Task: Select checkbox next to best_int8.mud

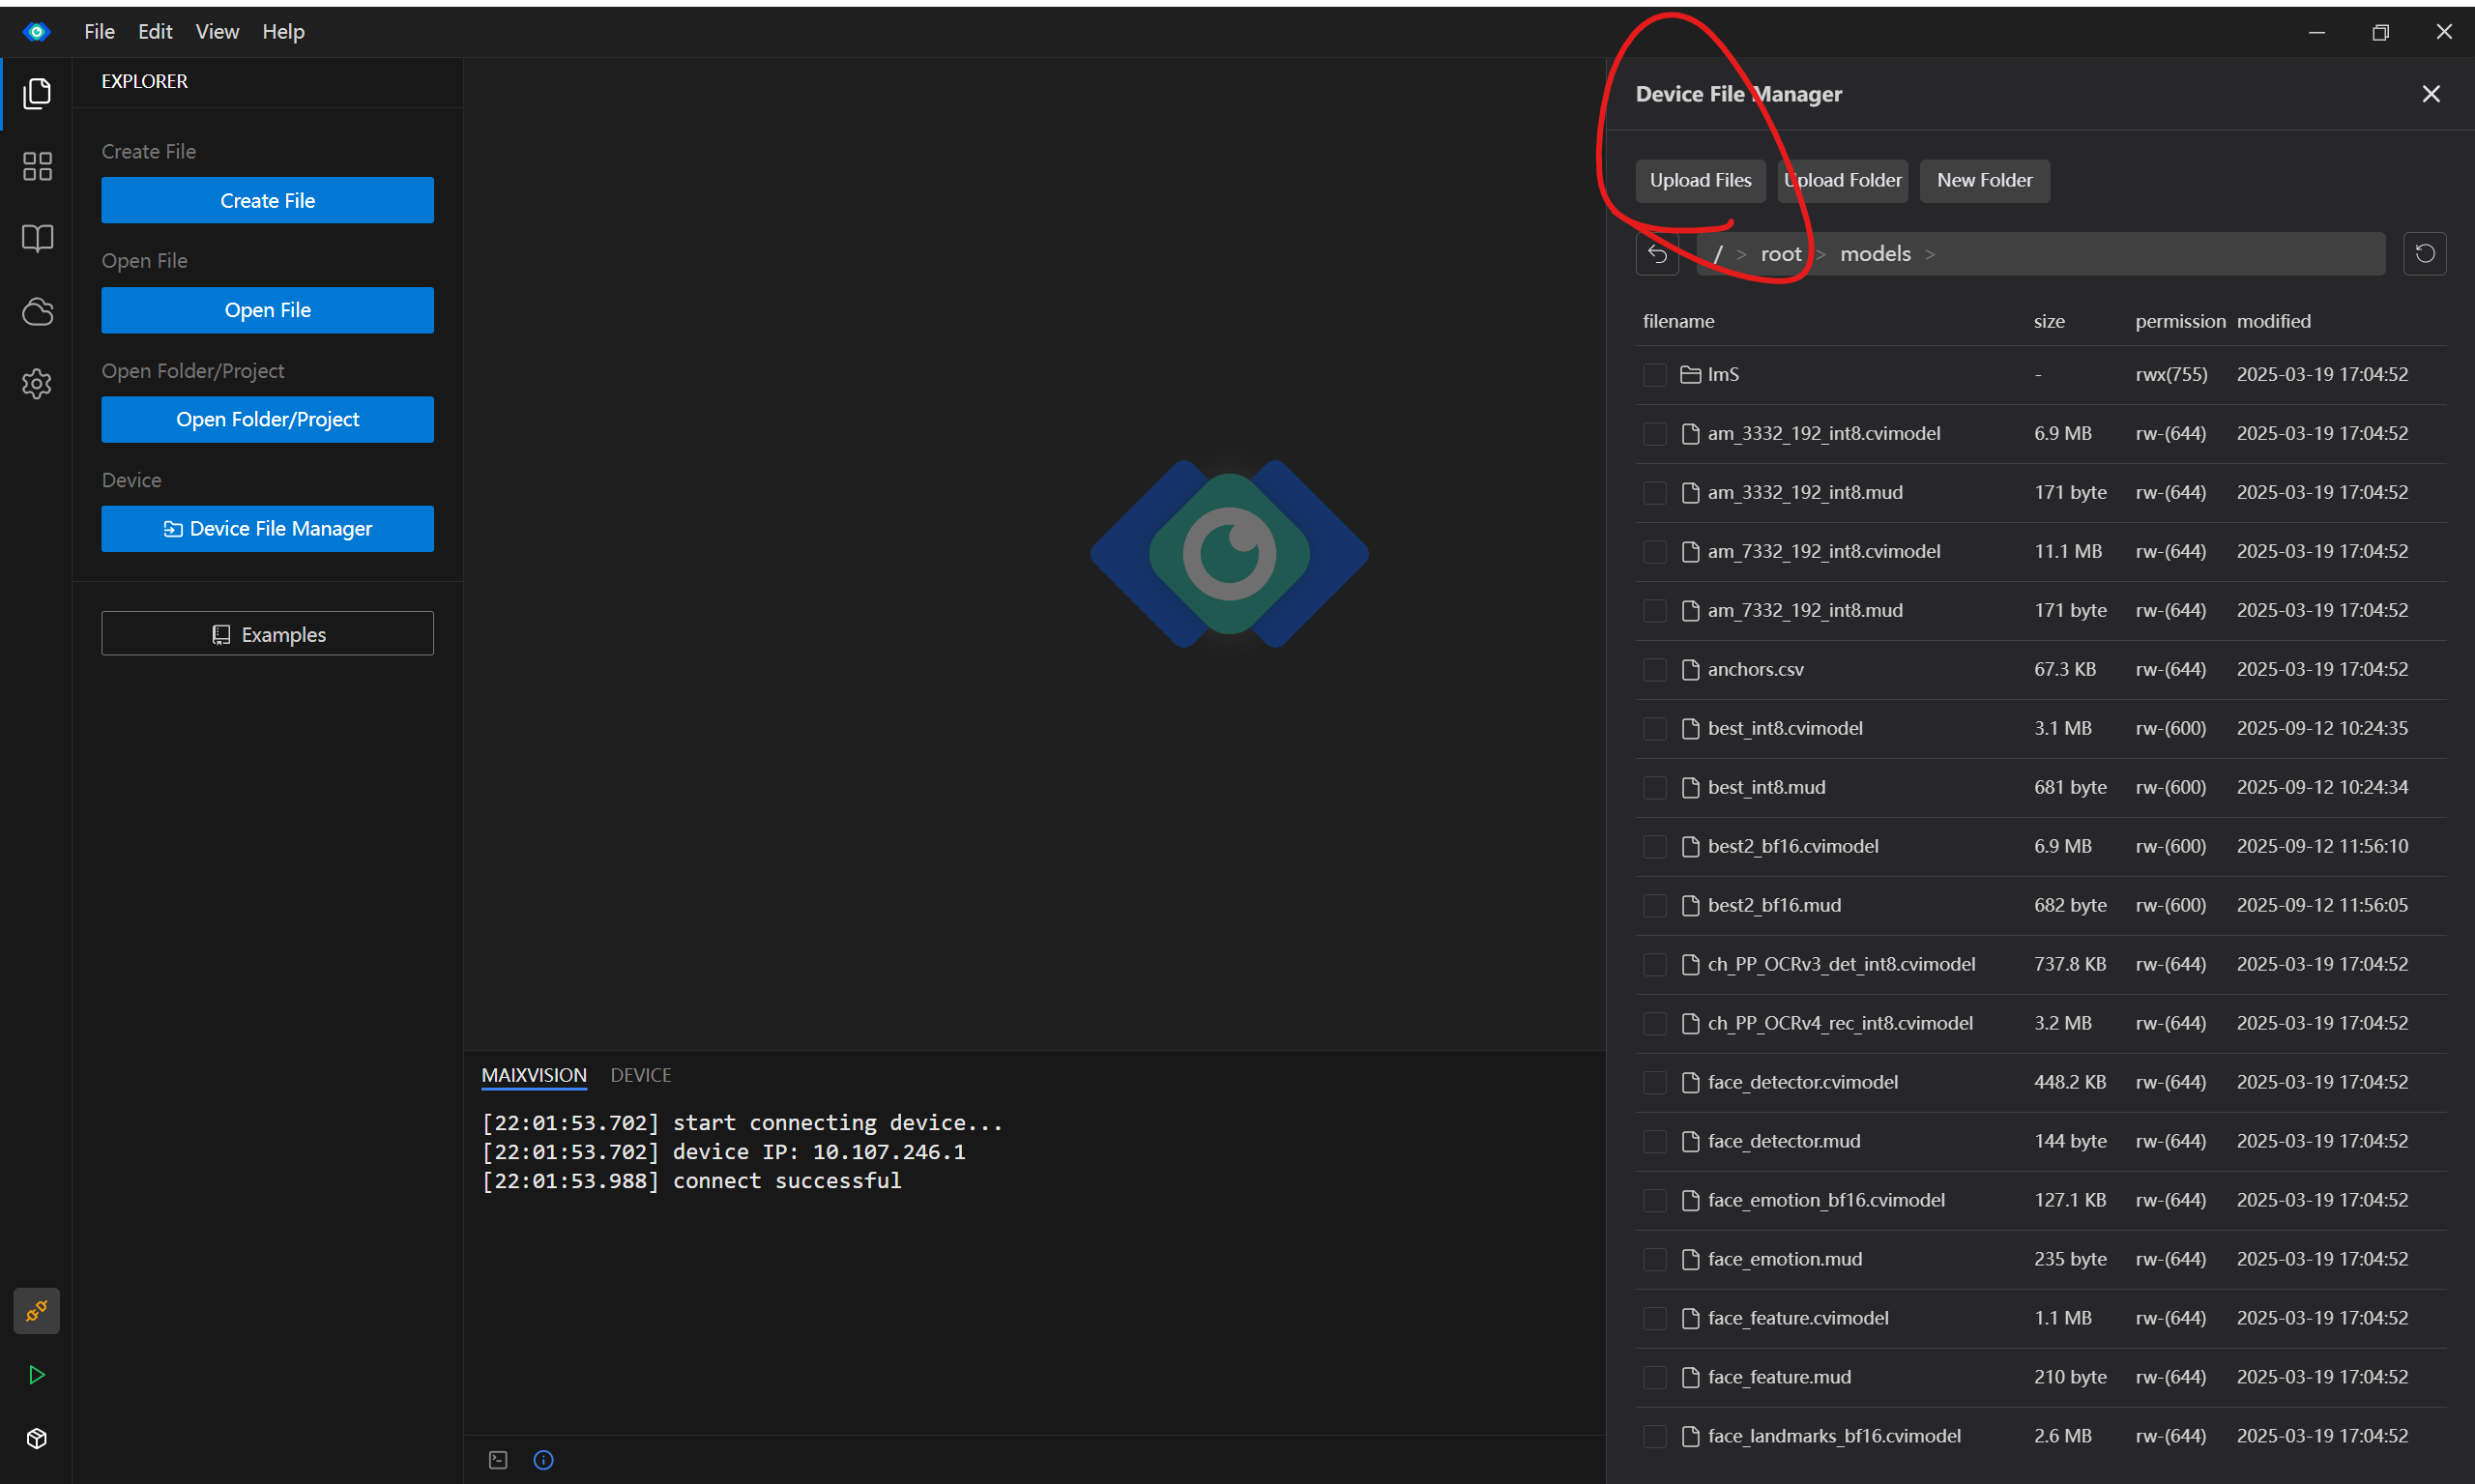Action: tap(1654, 788)
